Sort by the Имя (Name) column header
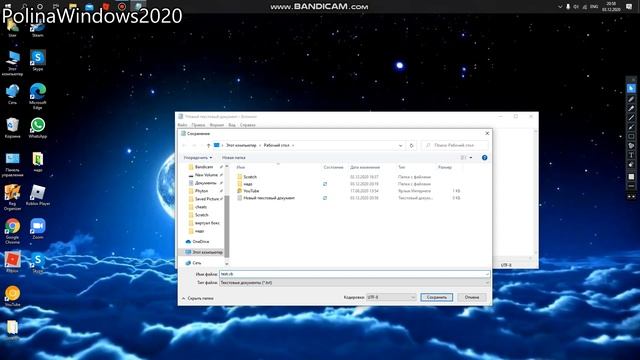640x360 pixels. coord(241,167)
